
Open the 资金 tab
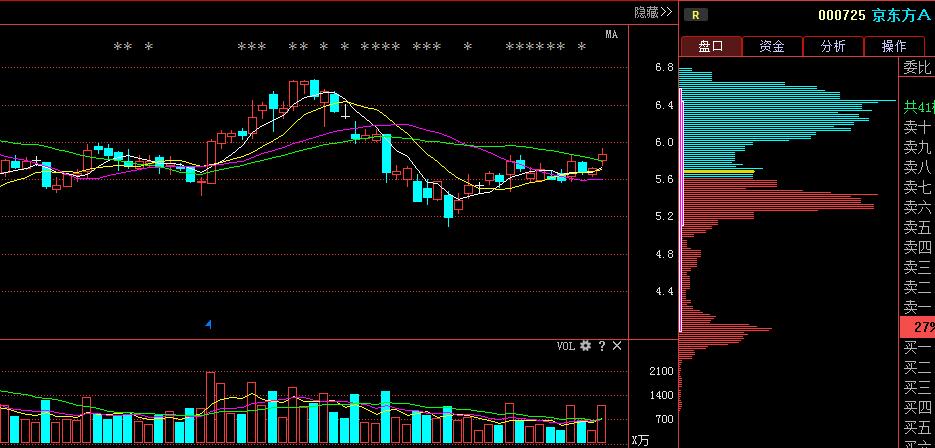click(x=772, y=46)
